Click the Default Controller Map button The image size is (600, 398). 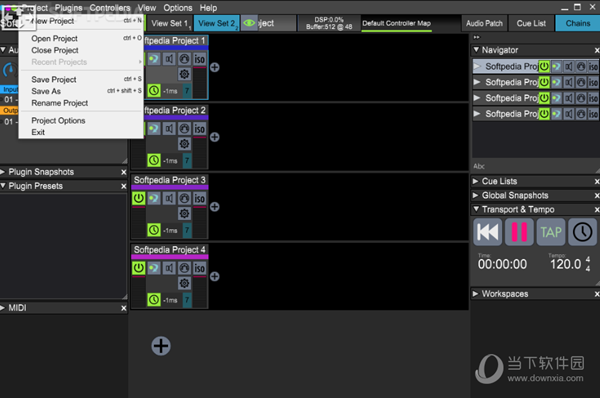click(x=396, y=23)
